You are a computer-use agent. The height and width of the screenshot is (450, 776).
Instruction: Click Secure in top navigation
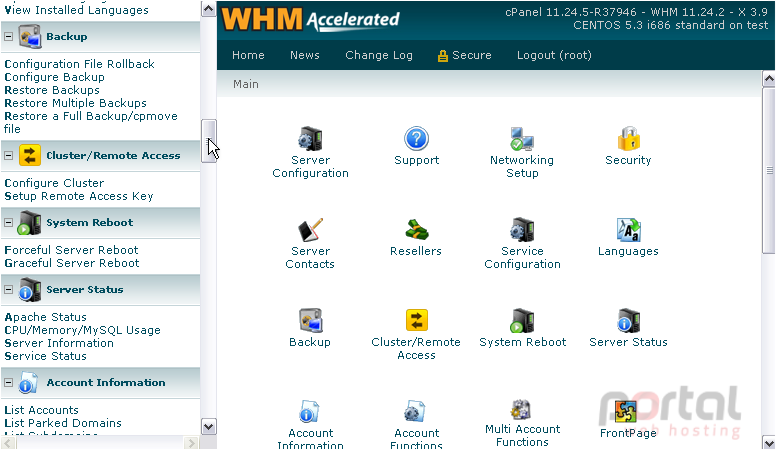[465, 55]
